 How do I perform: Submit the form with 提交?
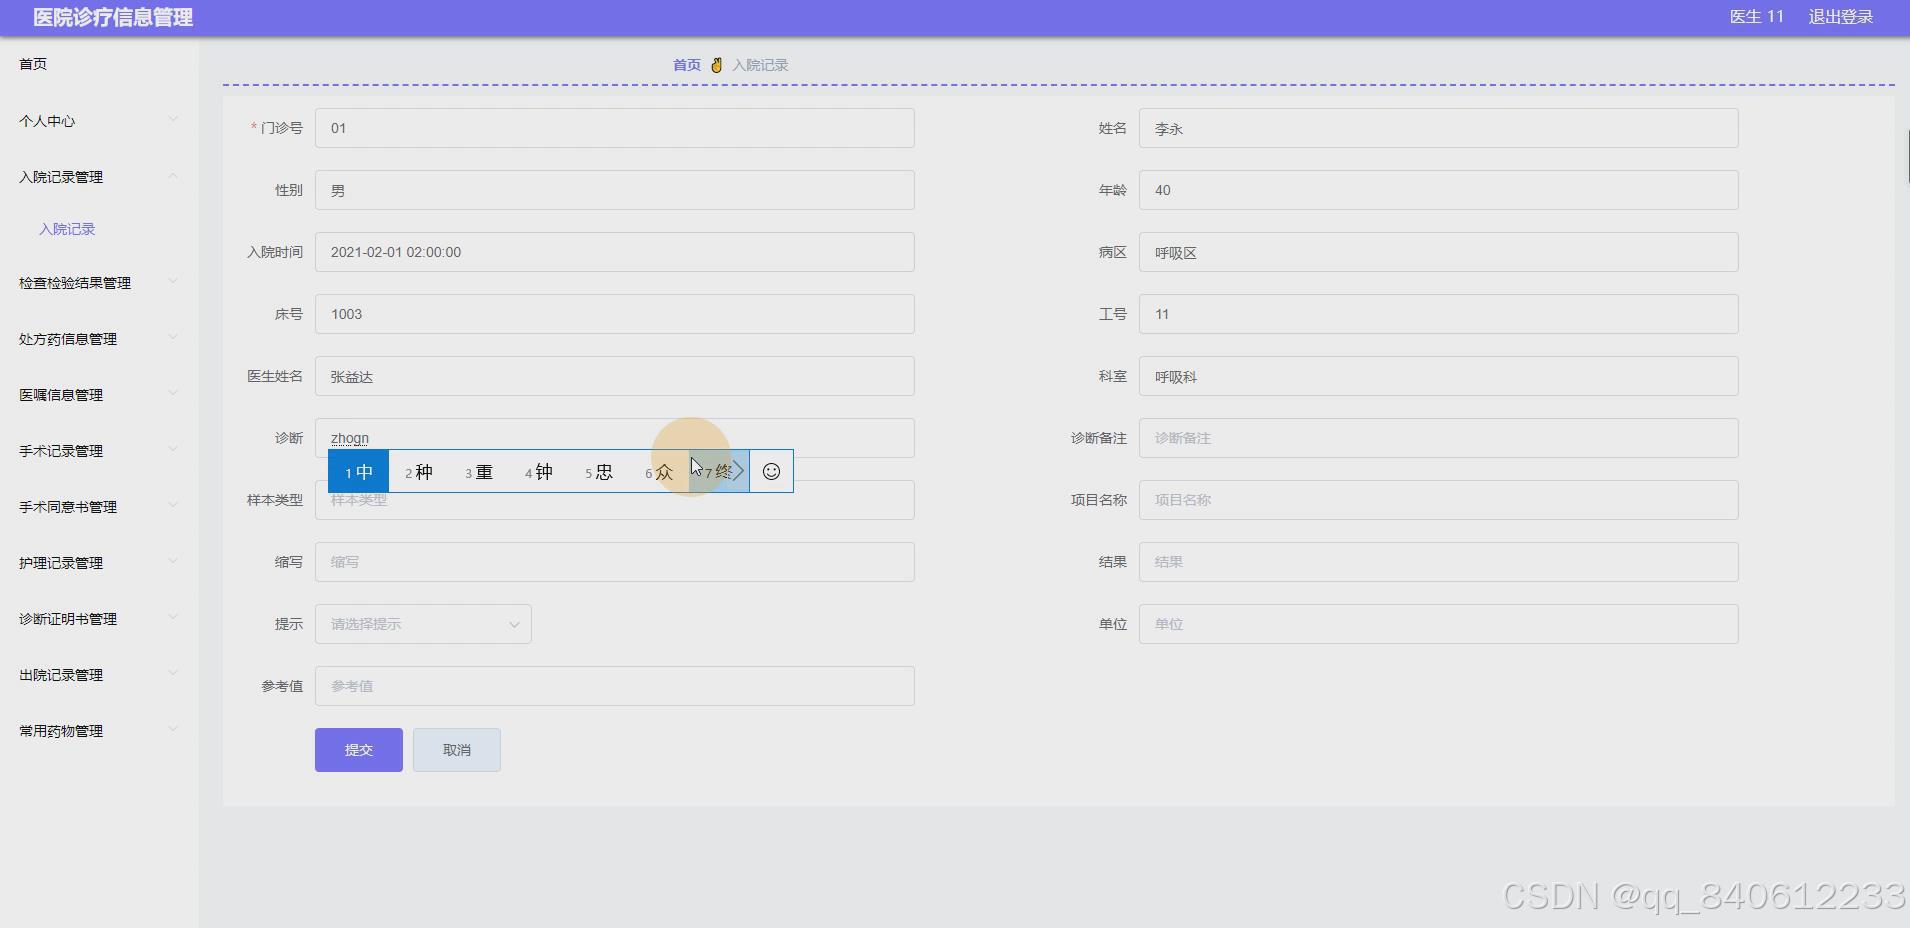pyautogui.click(x=359, y=750)
